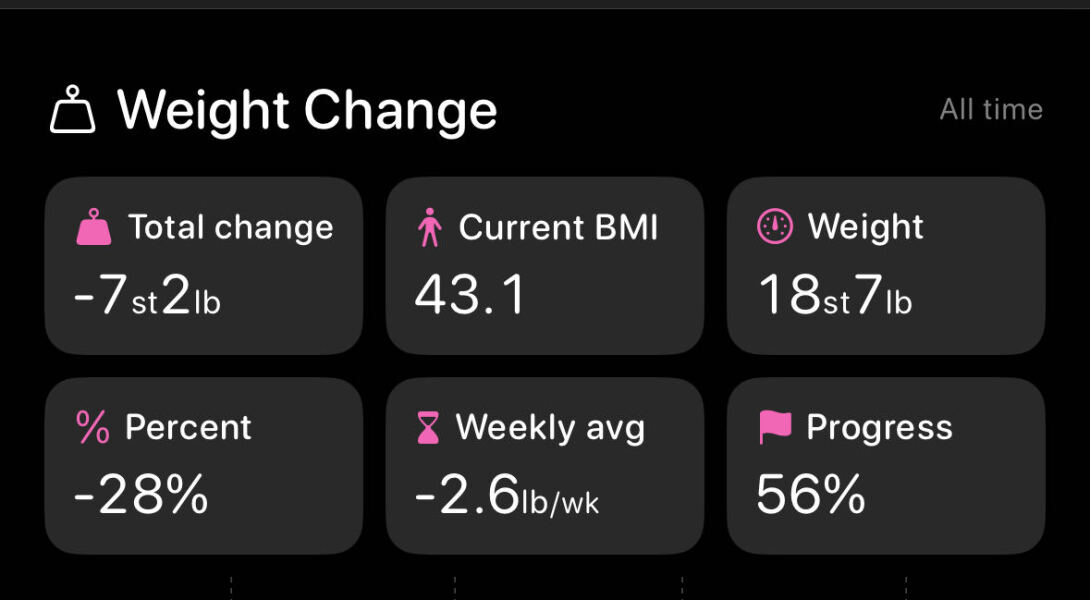Open the Progress card
The width and height of the screenshot is (1090, 600).
tap(886, 466)
